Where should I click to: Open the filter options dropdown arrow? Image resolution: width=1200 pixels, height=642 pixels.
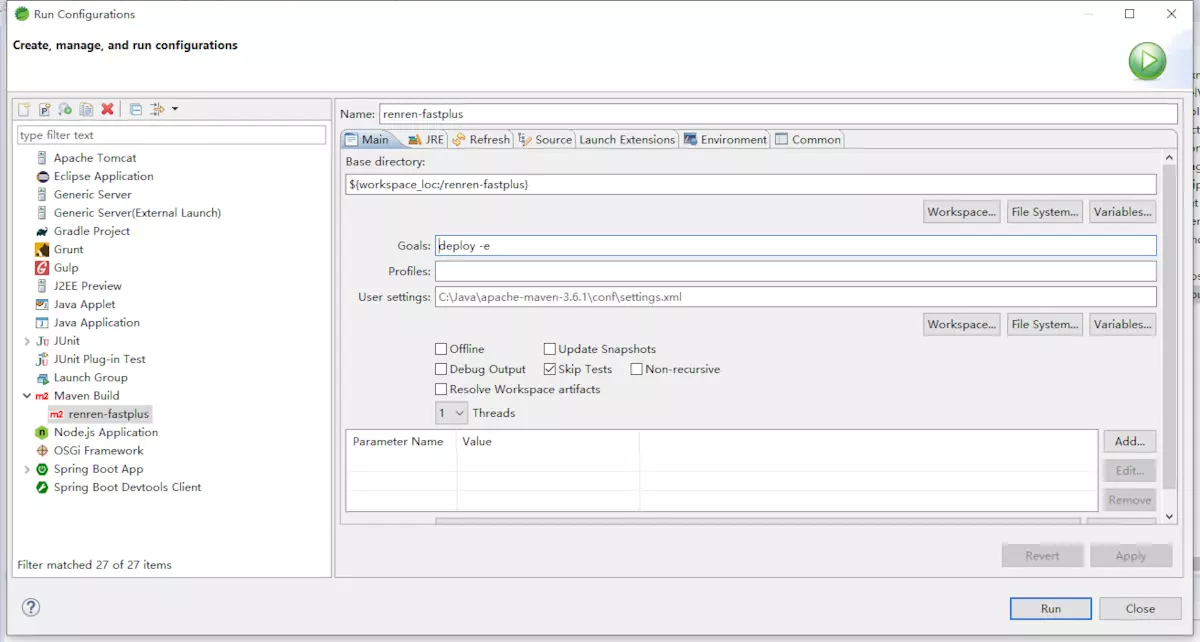click(x=175, y=109)
